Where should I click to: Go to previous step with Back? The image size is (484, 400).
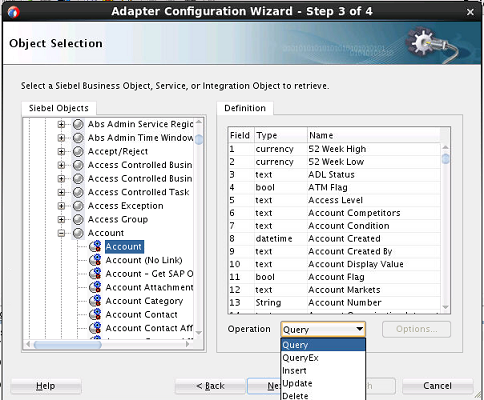210,386
